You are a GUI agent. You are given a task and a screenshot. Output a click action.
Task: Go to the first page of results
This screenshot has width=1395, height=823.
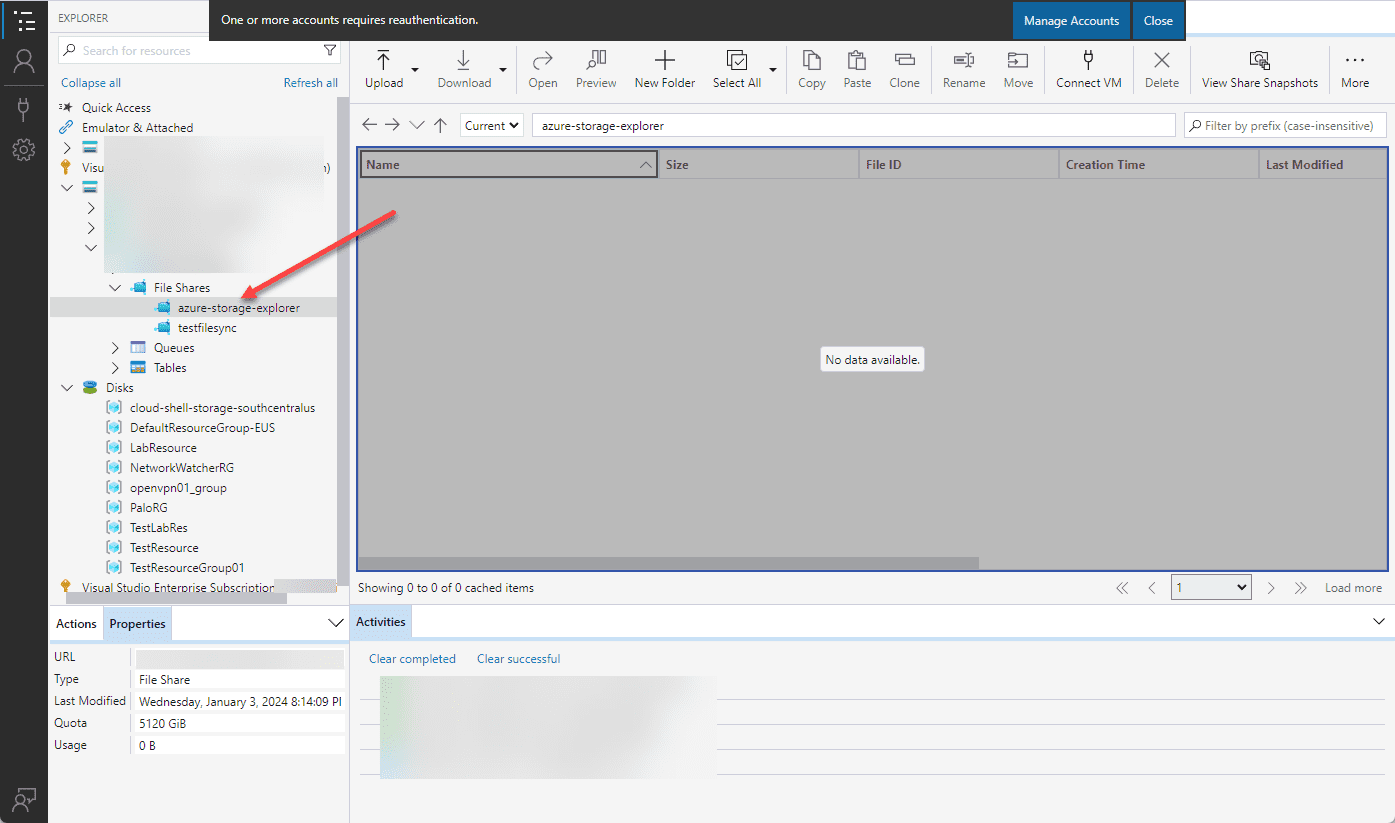click(1122, 588)
